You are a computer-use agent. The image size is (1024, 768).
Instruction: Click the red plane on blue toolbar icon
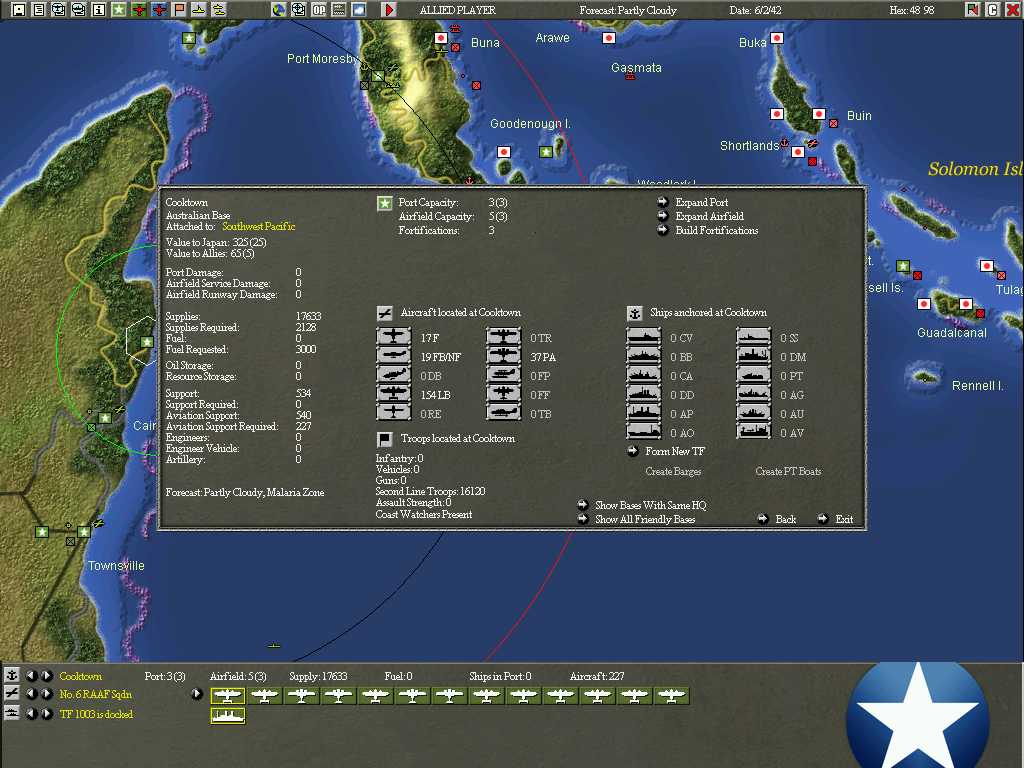point(159,10)
